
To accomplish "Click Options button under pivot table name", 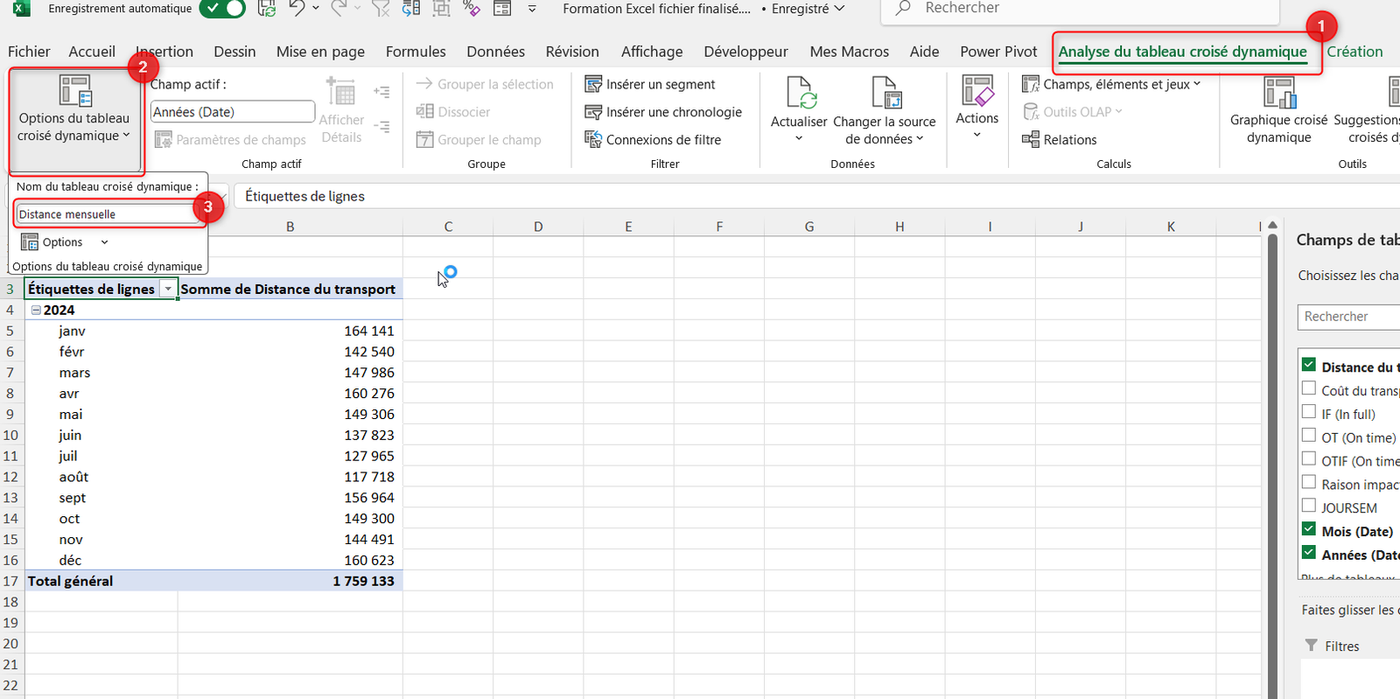I will tap(55, 242).
